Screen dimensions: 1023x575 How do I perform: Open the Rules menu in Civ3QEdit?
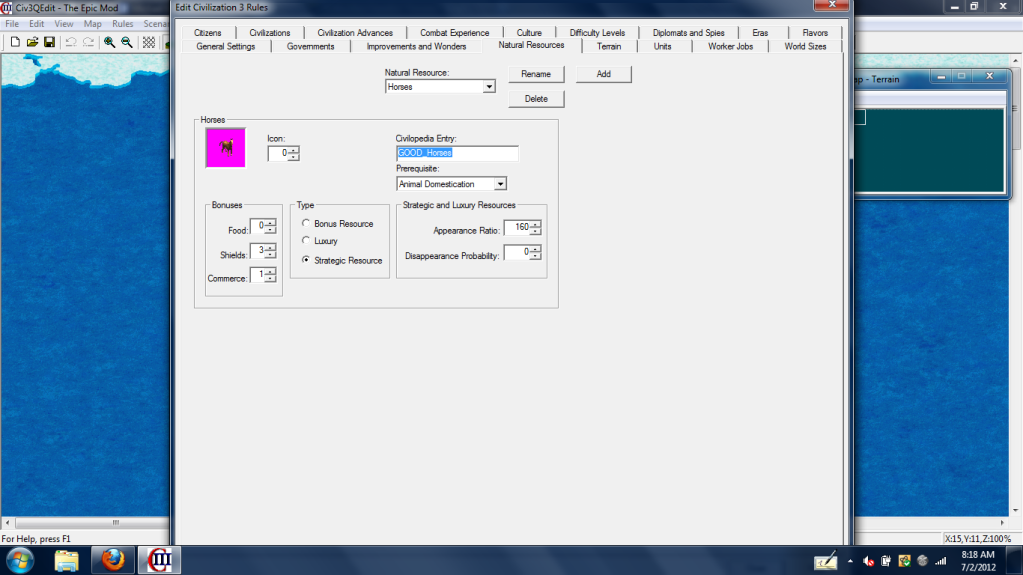tap(123, 23)
